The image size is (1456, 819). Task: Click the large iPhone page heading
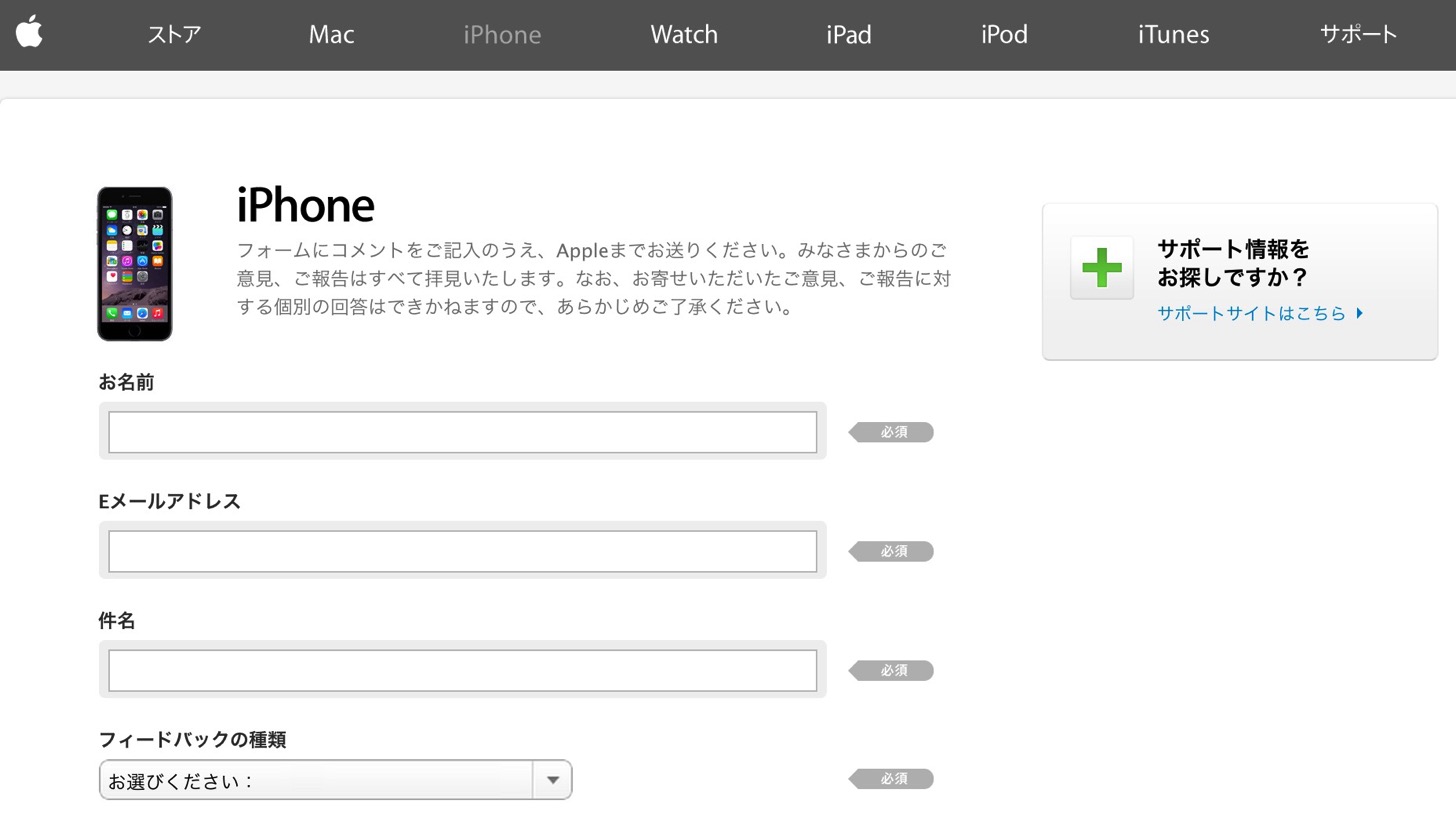click(305, 205)
